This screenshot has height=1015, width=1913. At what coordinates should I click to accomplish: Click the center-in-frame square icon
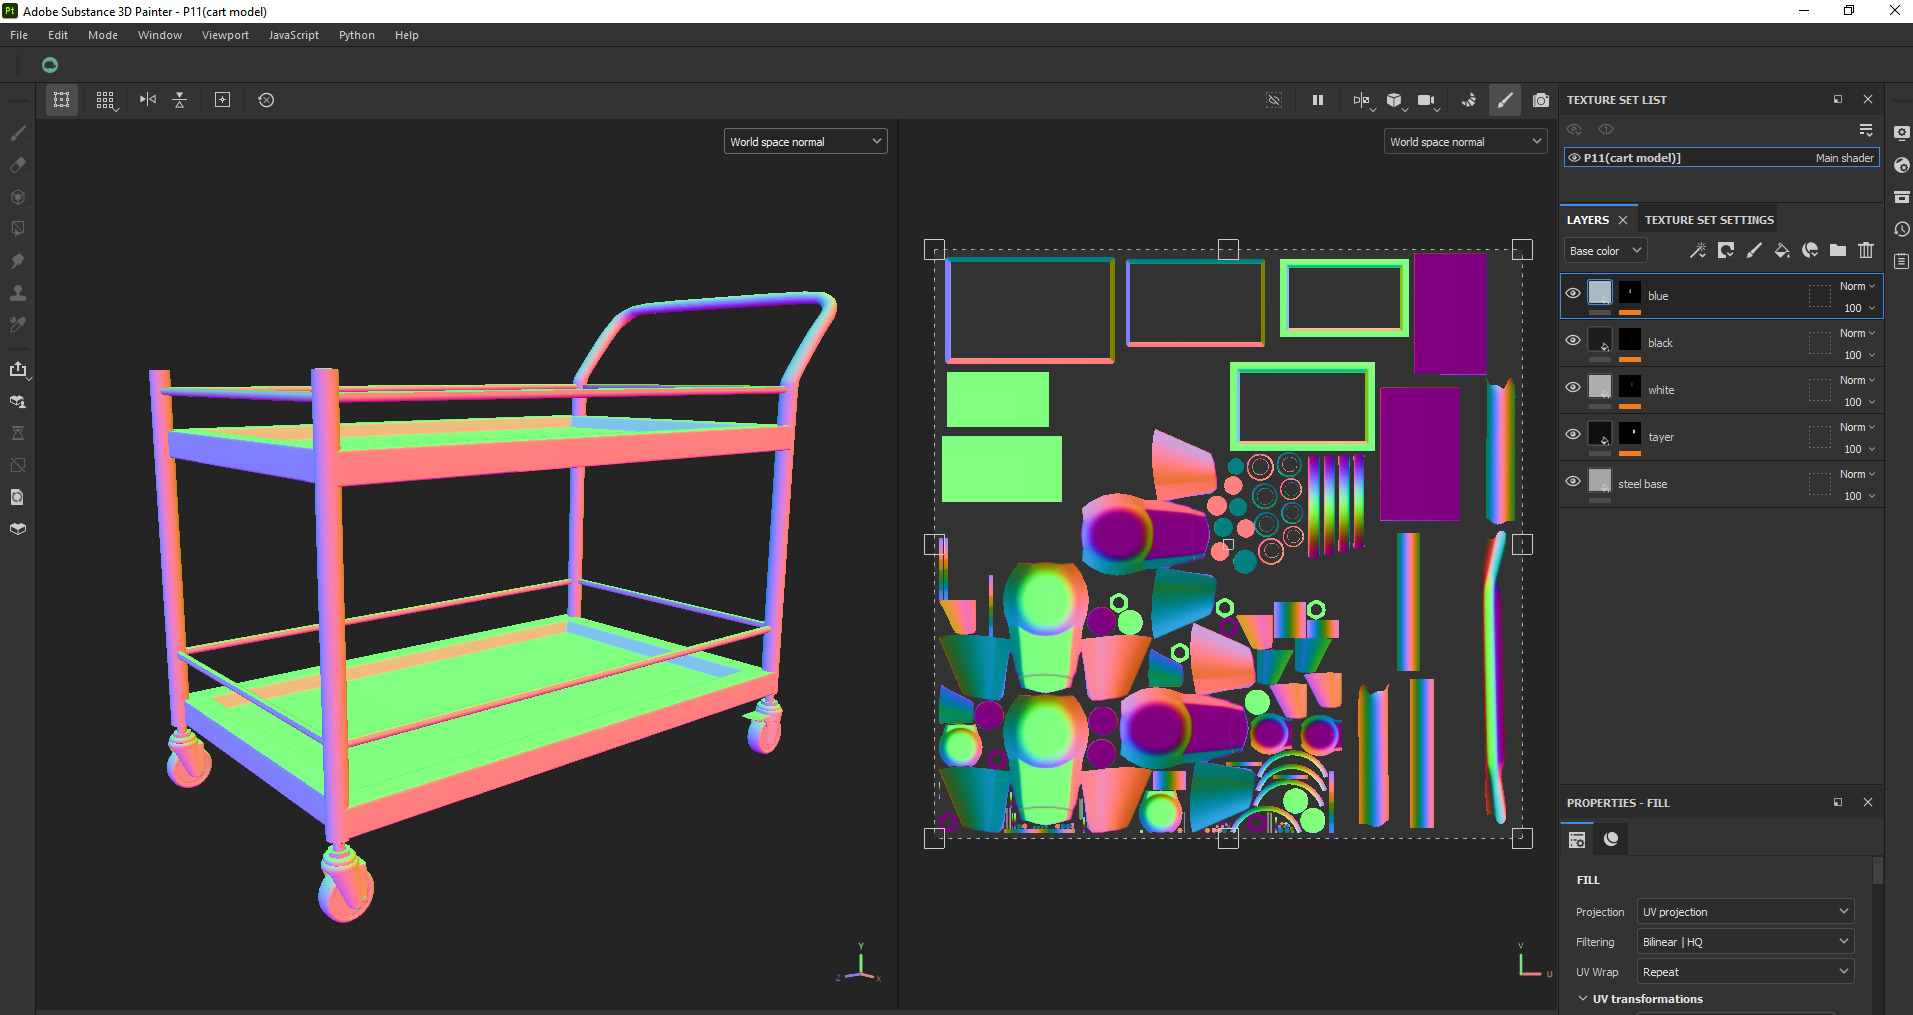(x=223, y=100)
